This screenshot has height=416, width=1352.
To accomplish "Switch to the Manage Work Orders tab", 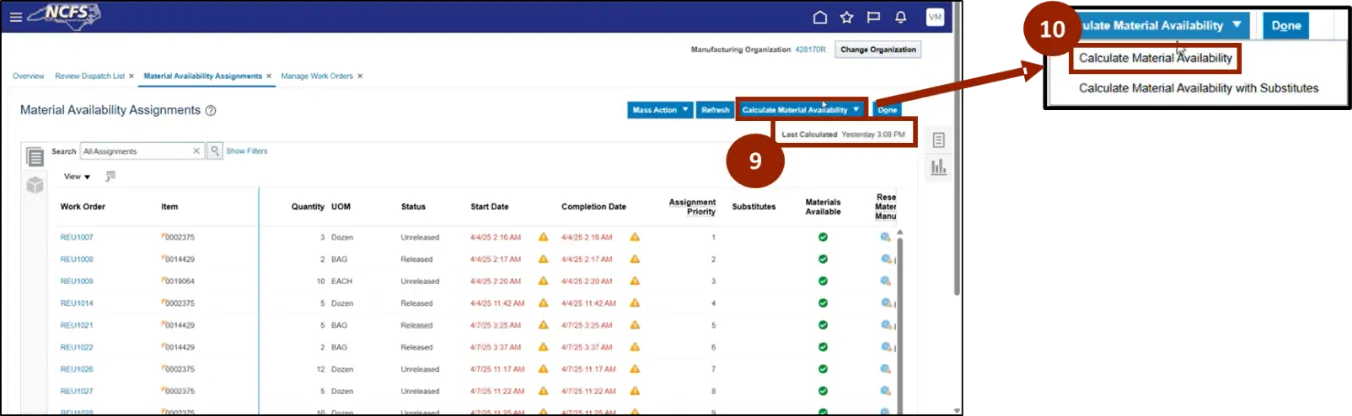I will [x=316, y=76].
